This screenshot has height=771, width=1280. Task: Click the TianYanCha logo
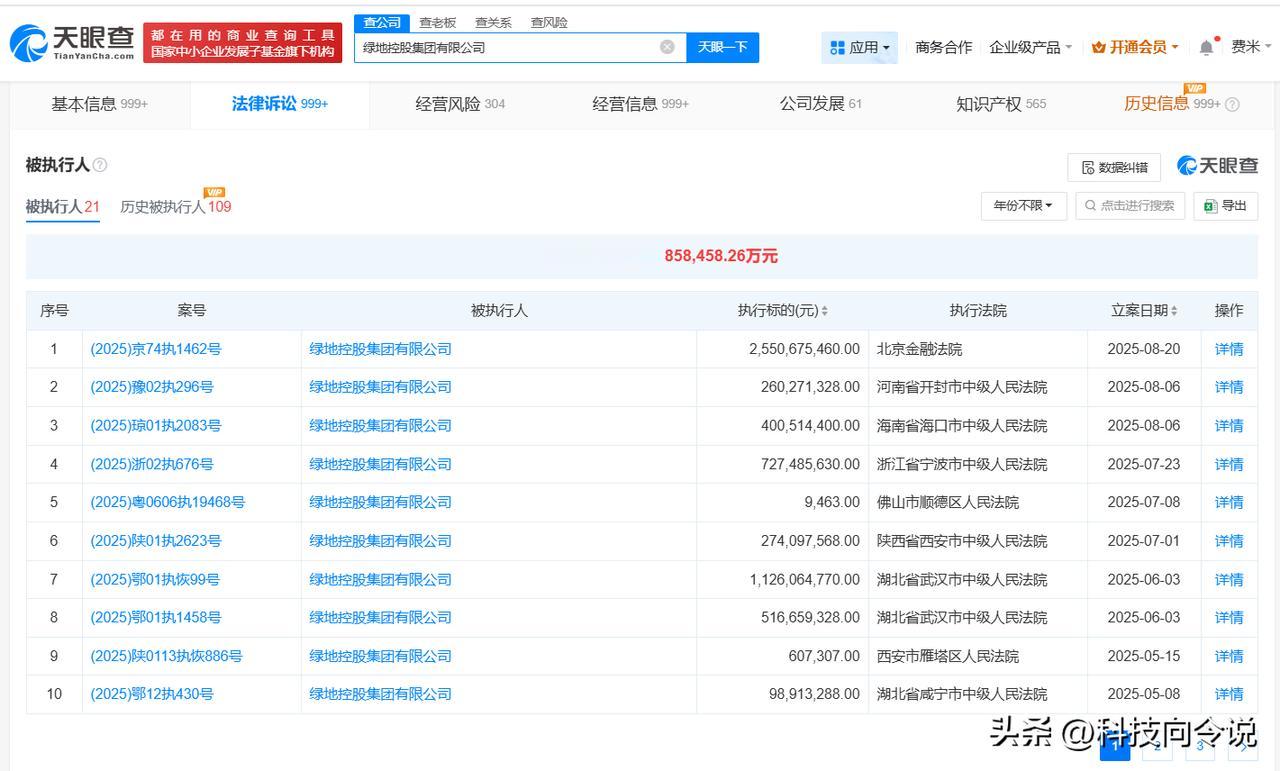point(72,42)
